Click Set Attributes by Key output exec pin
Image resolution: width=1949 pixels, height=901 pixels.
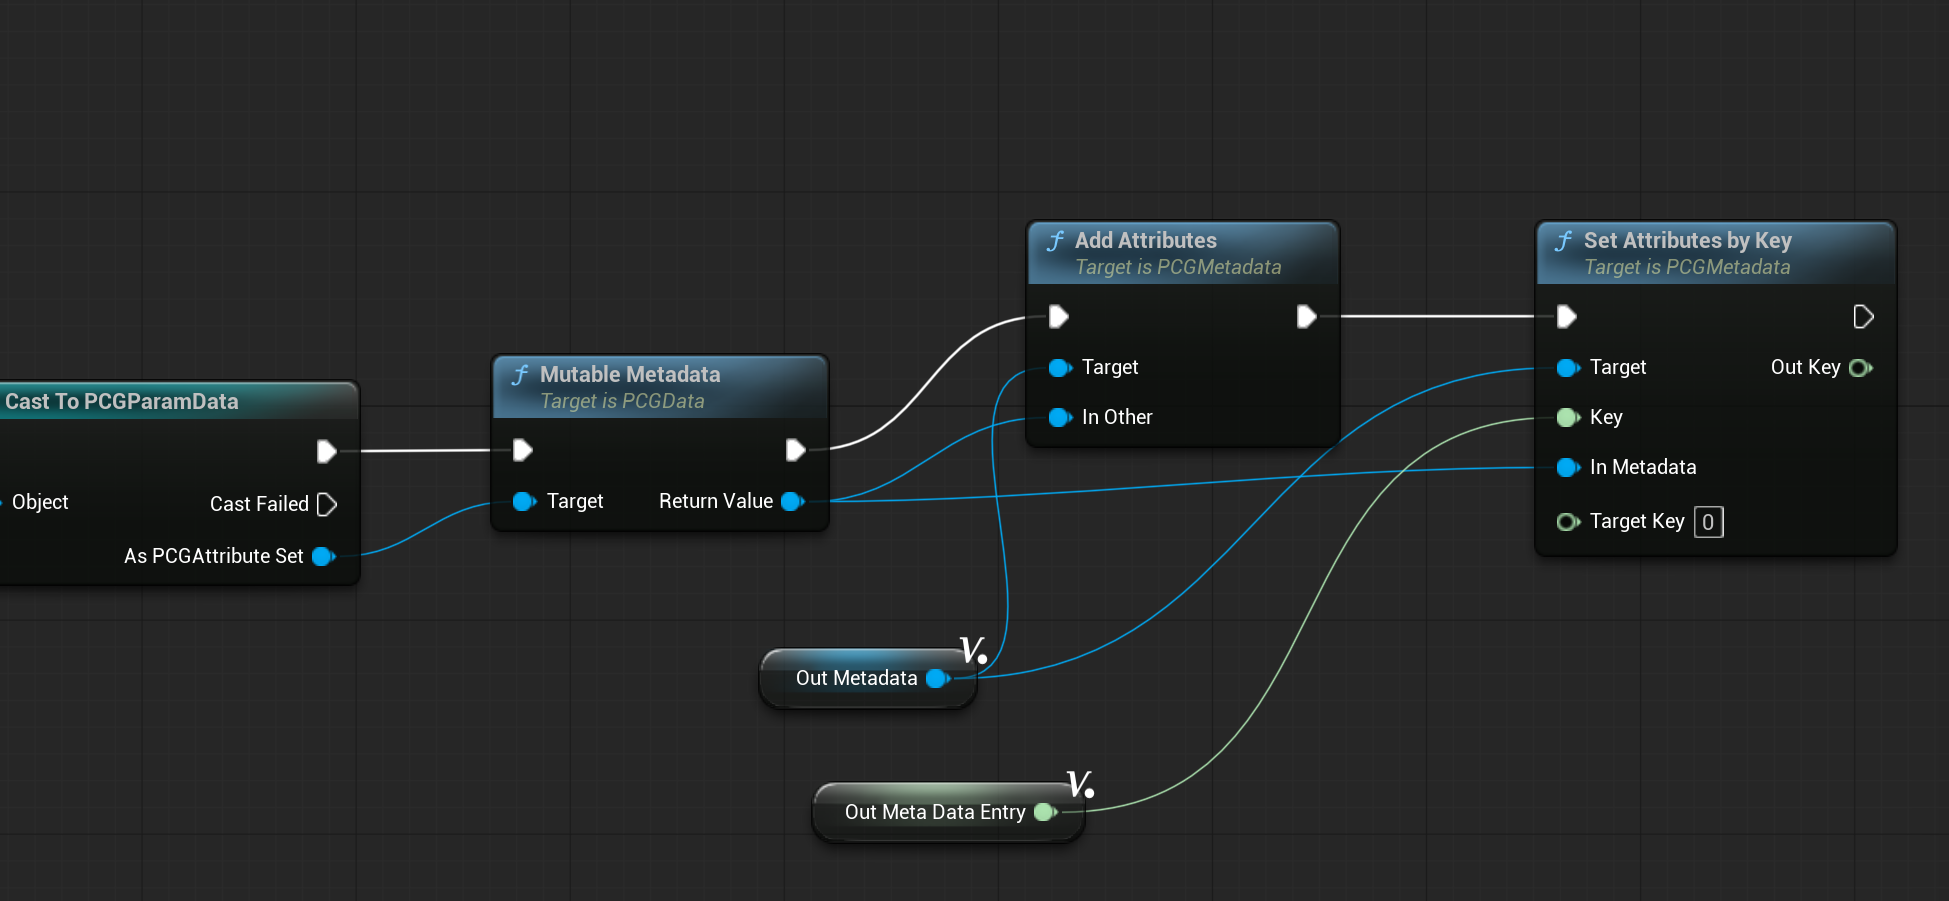click(x=1862, y=317)
